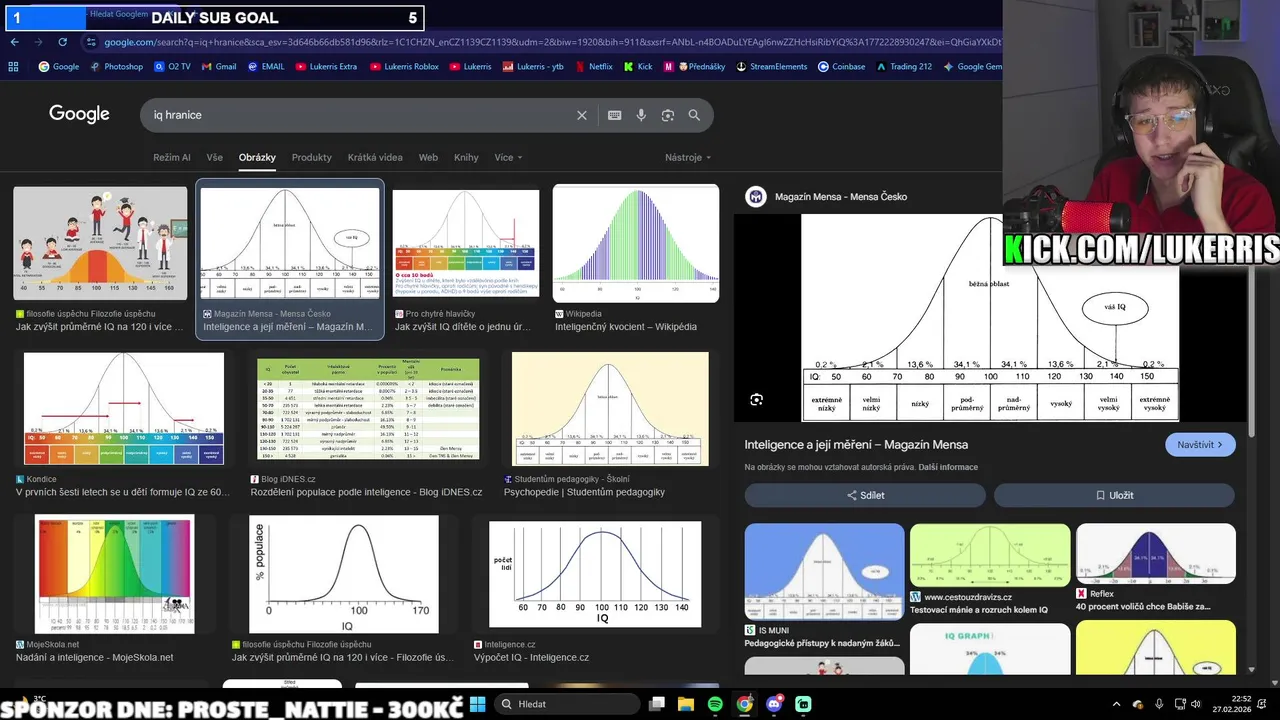1280x720 pixels.
Task: Open the Gmail bookmark
Action: point(219,67)
